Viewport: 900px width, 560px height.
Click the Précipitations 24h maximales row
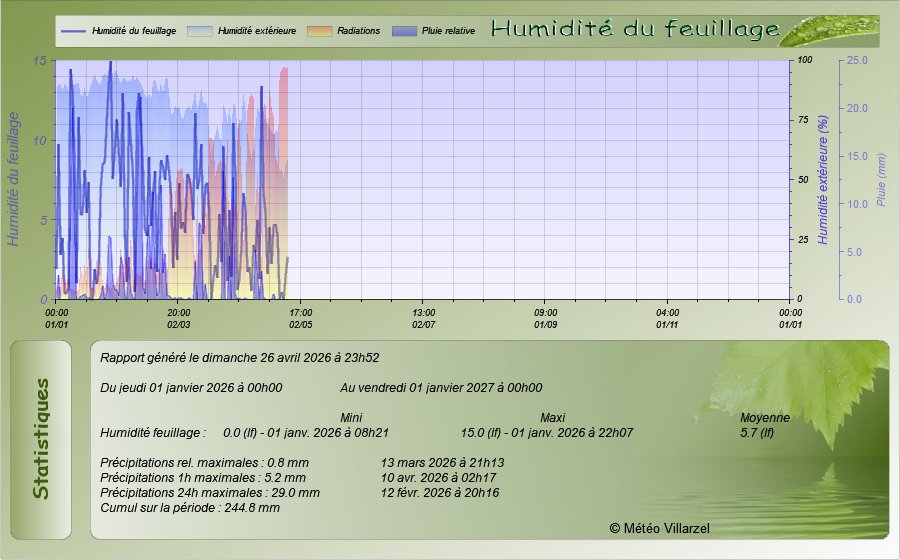[210, 492]
